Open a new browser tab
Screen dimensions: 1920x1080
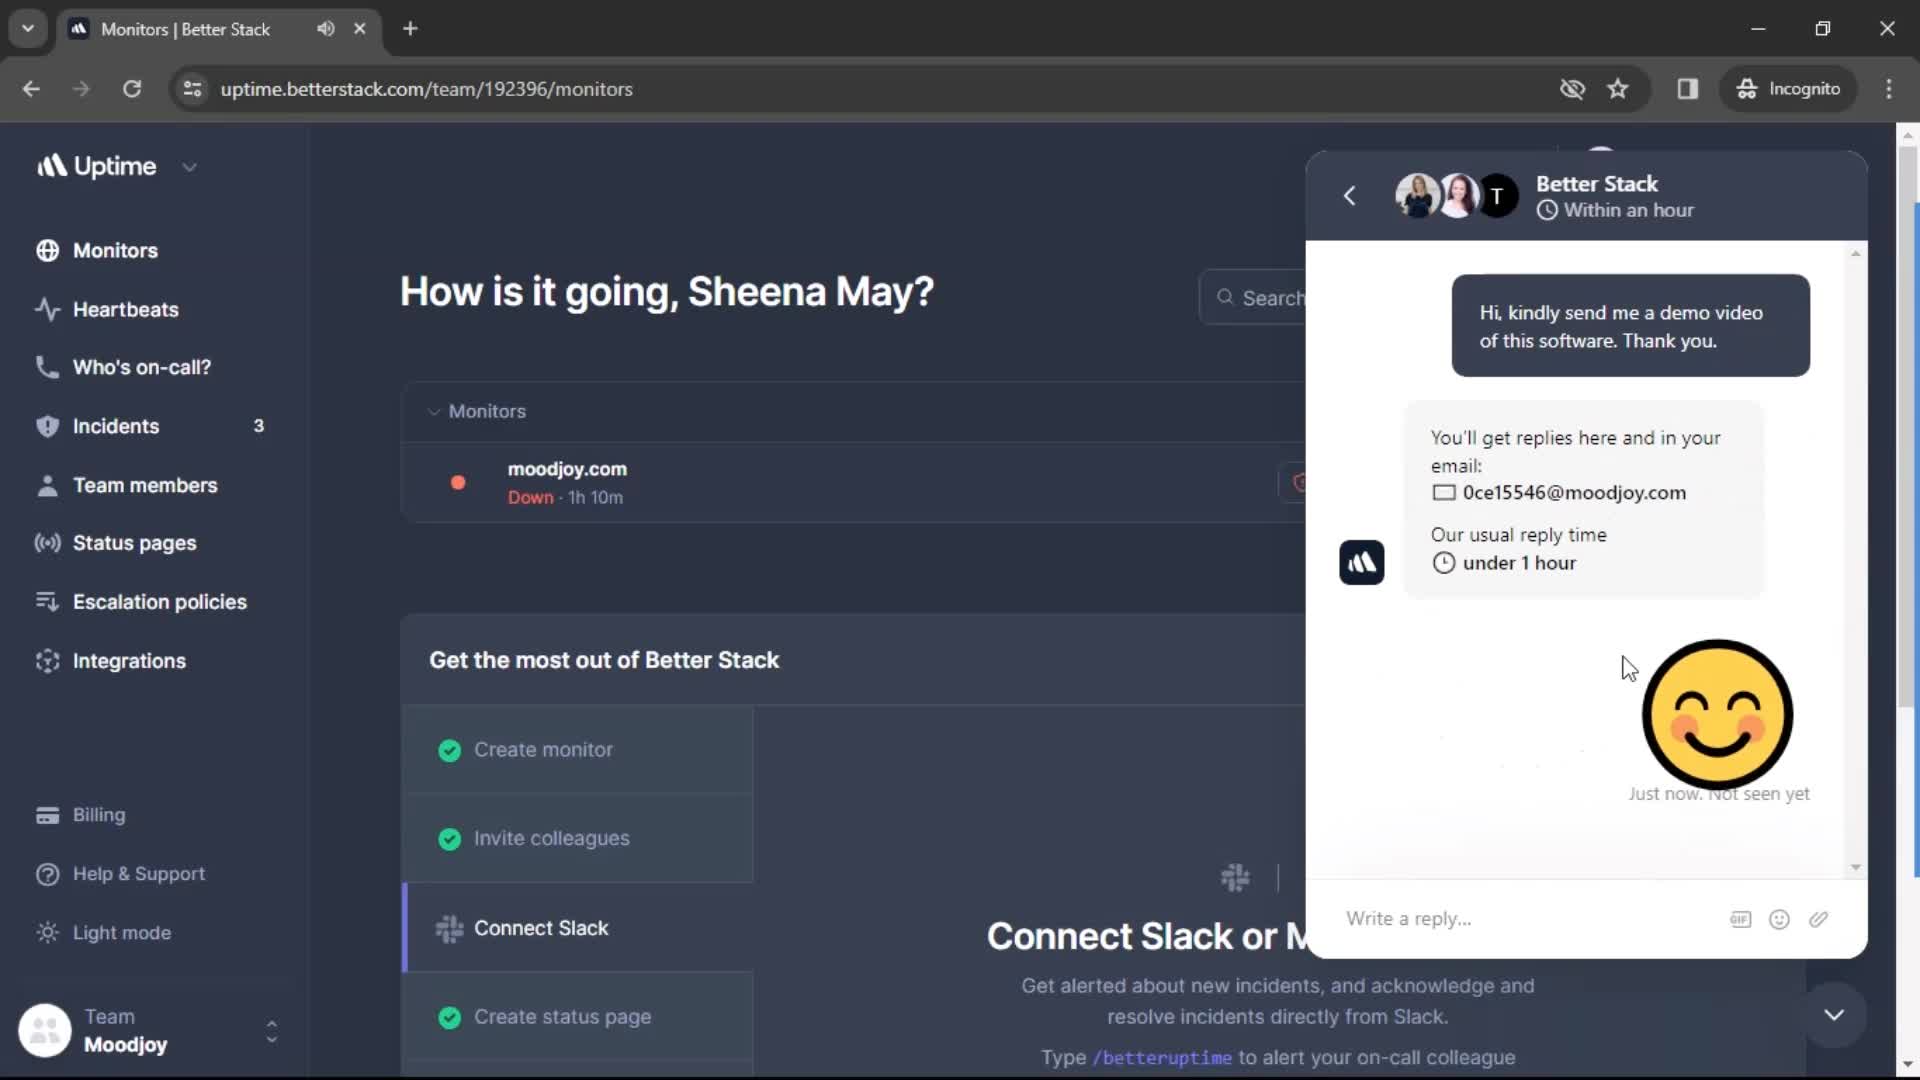point(410,29)
